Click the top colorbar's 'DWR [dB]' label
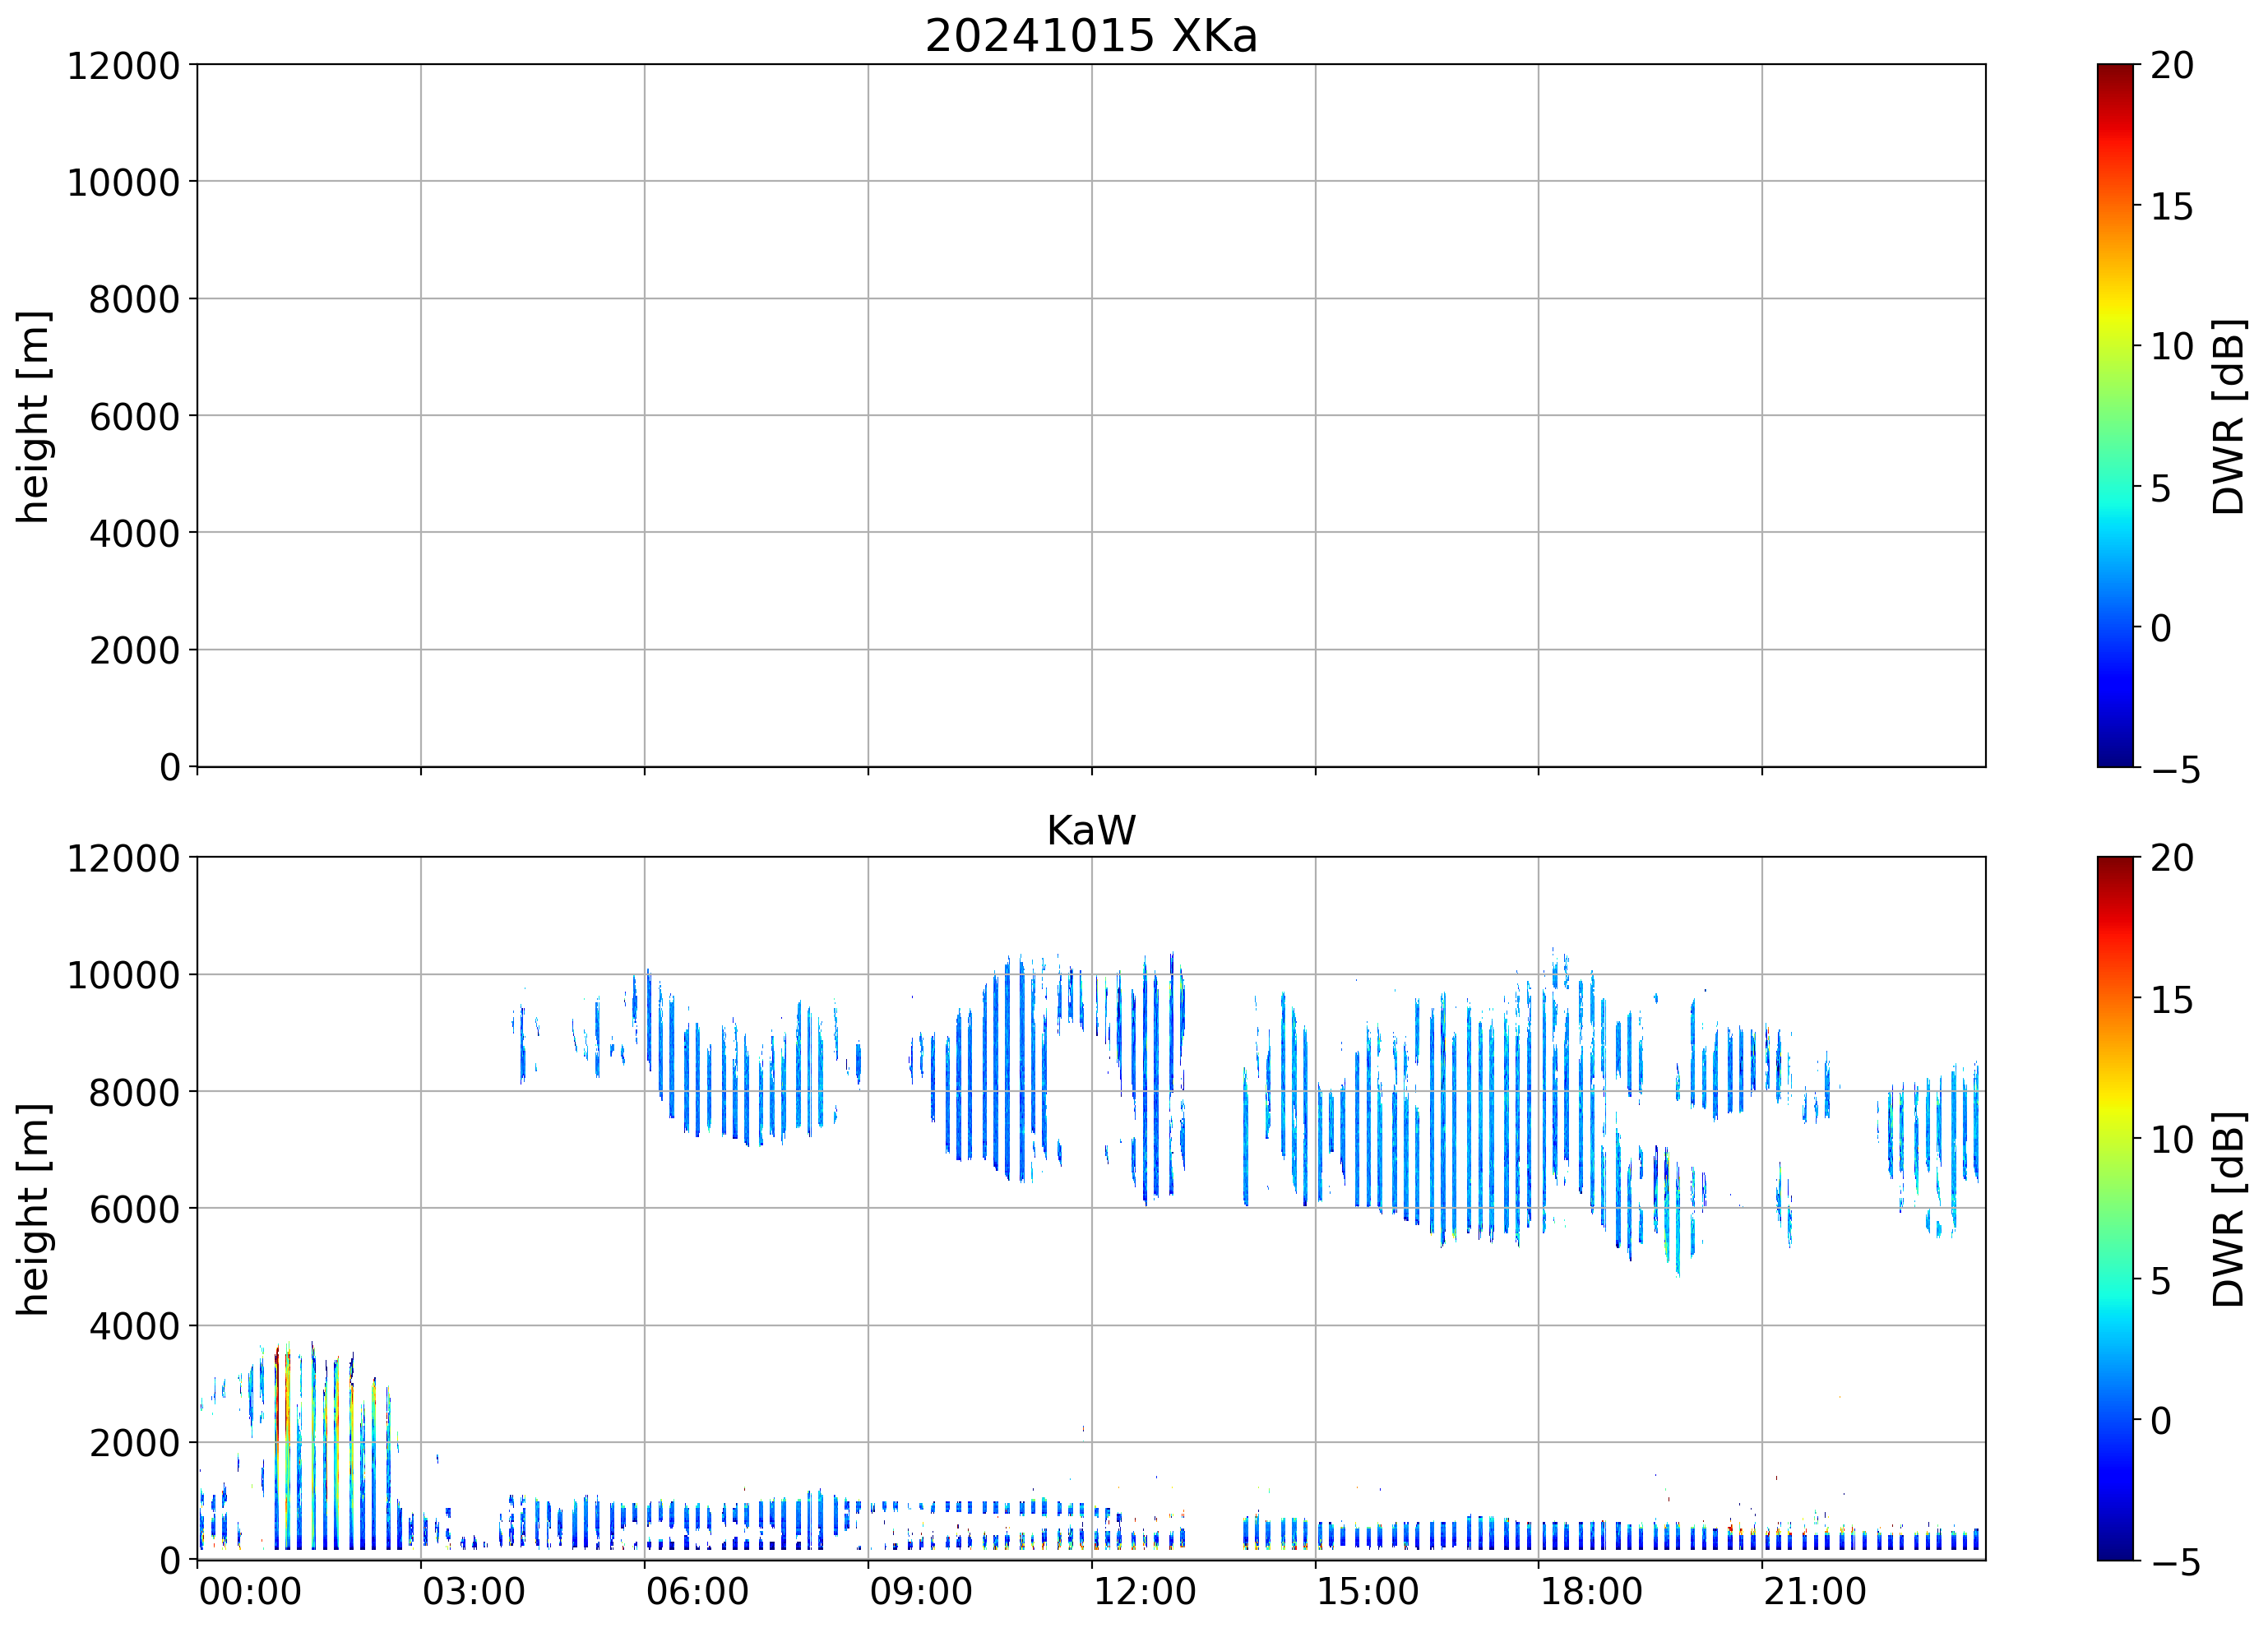The height and width of the screenshot is (1628, 2268). [x=2229, y=416]
